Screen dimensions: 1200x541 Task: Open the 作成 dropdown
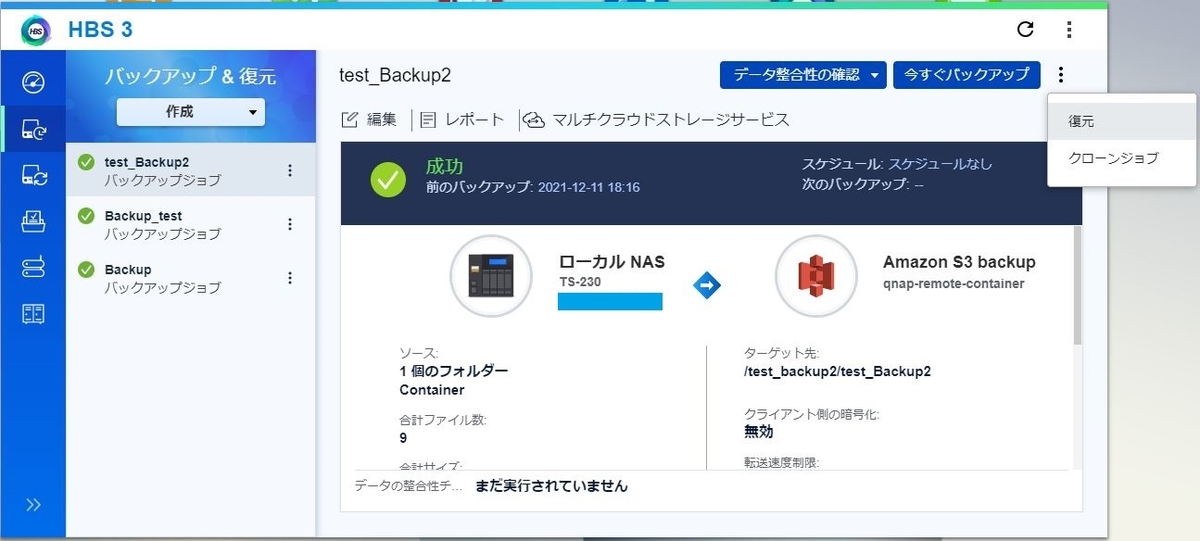coord(191,112)
